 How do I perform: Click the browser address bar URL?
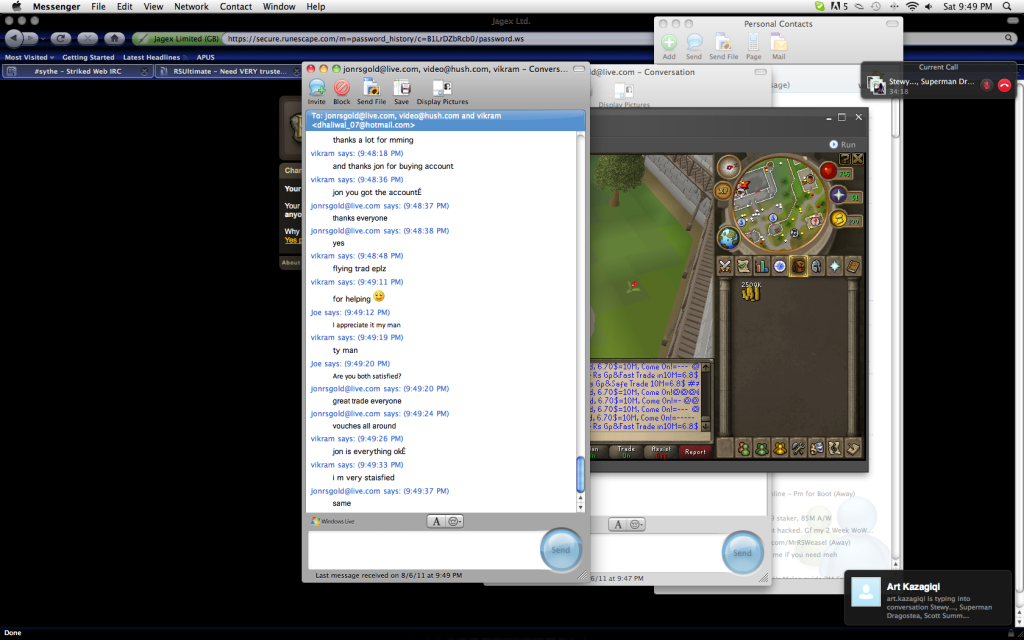click(376, 39)
